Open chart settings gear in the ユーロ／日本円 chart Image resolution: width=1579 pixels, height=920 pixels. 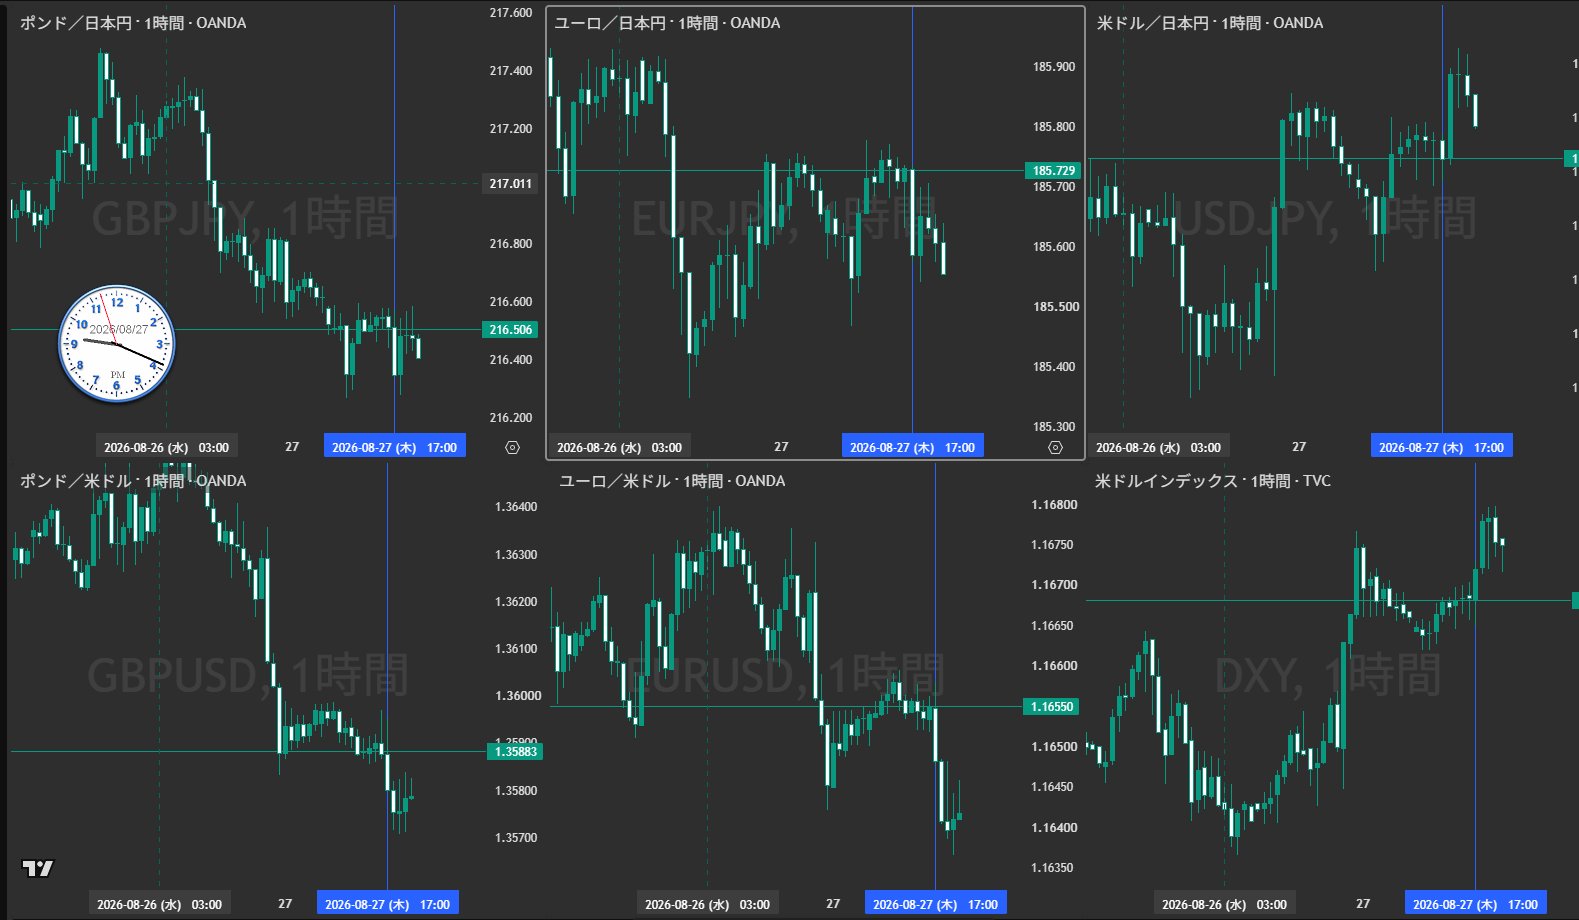(1055, 448)
